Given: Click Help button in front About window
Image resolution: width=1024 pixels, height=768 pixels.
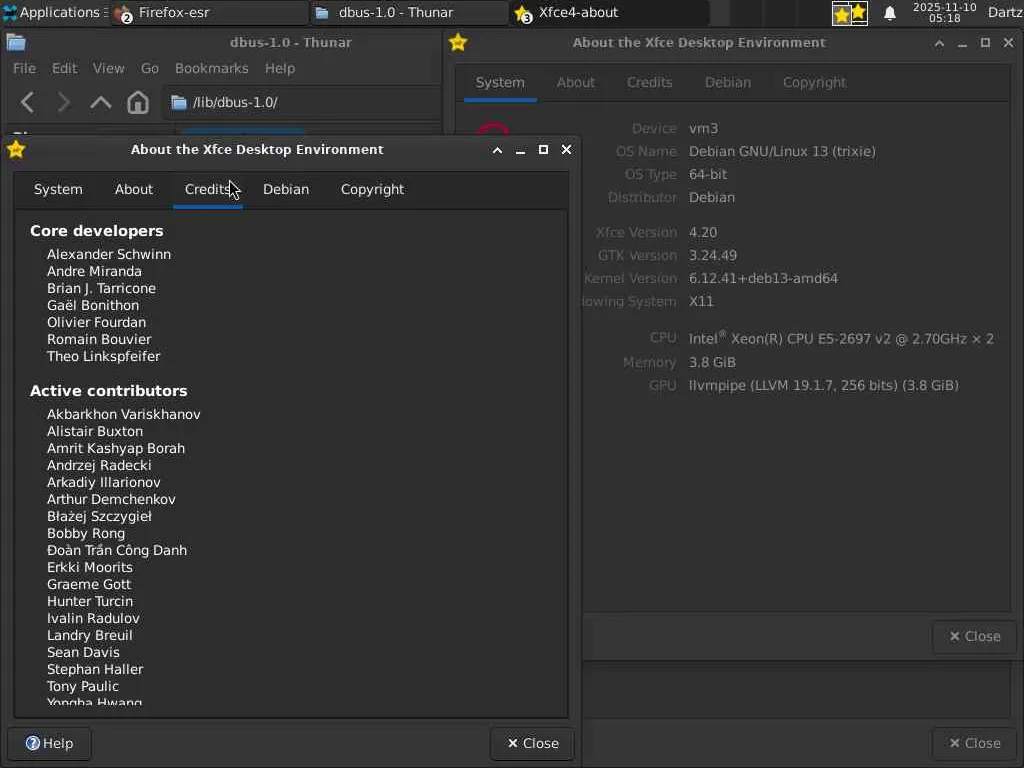Looking at the screenshot, I should pos(50,743).
